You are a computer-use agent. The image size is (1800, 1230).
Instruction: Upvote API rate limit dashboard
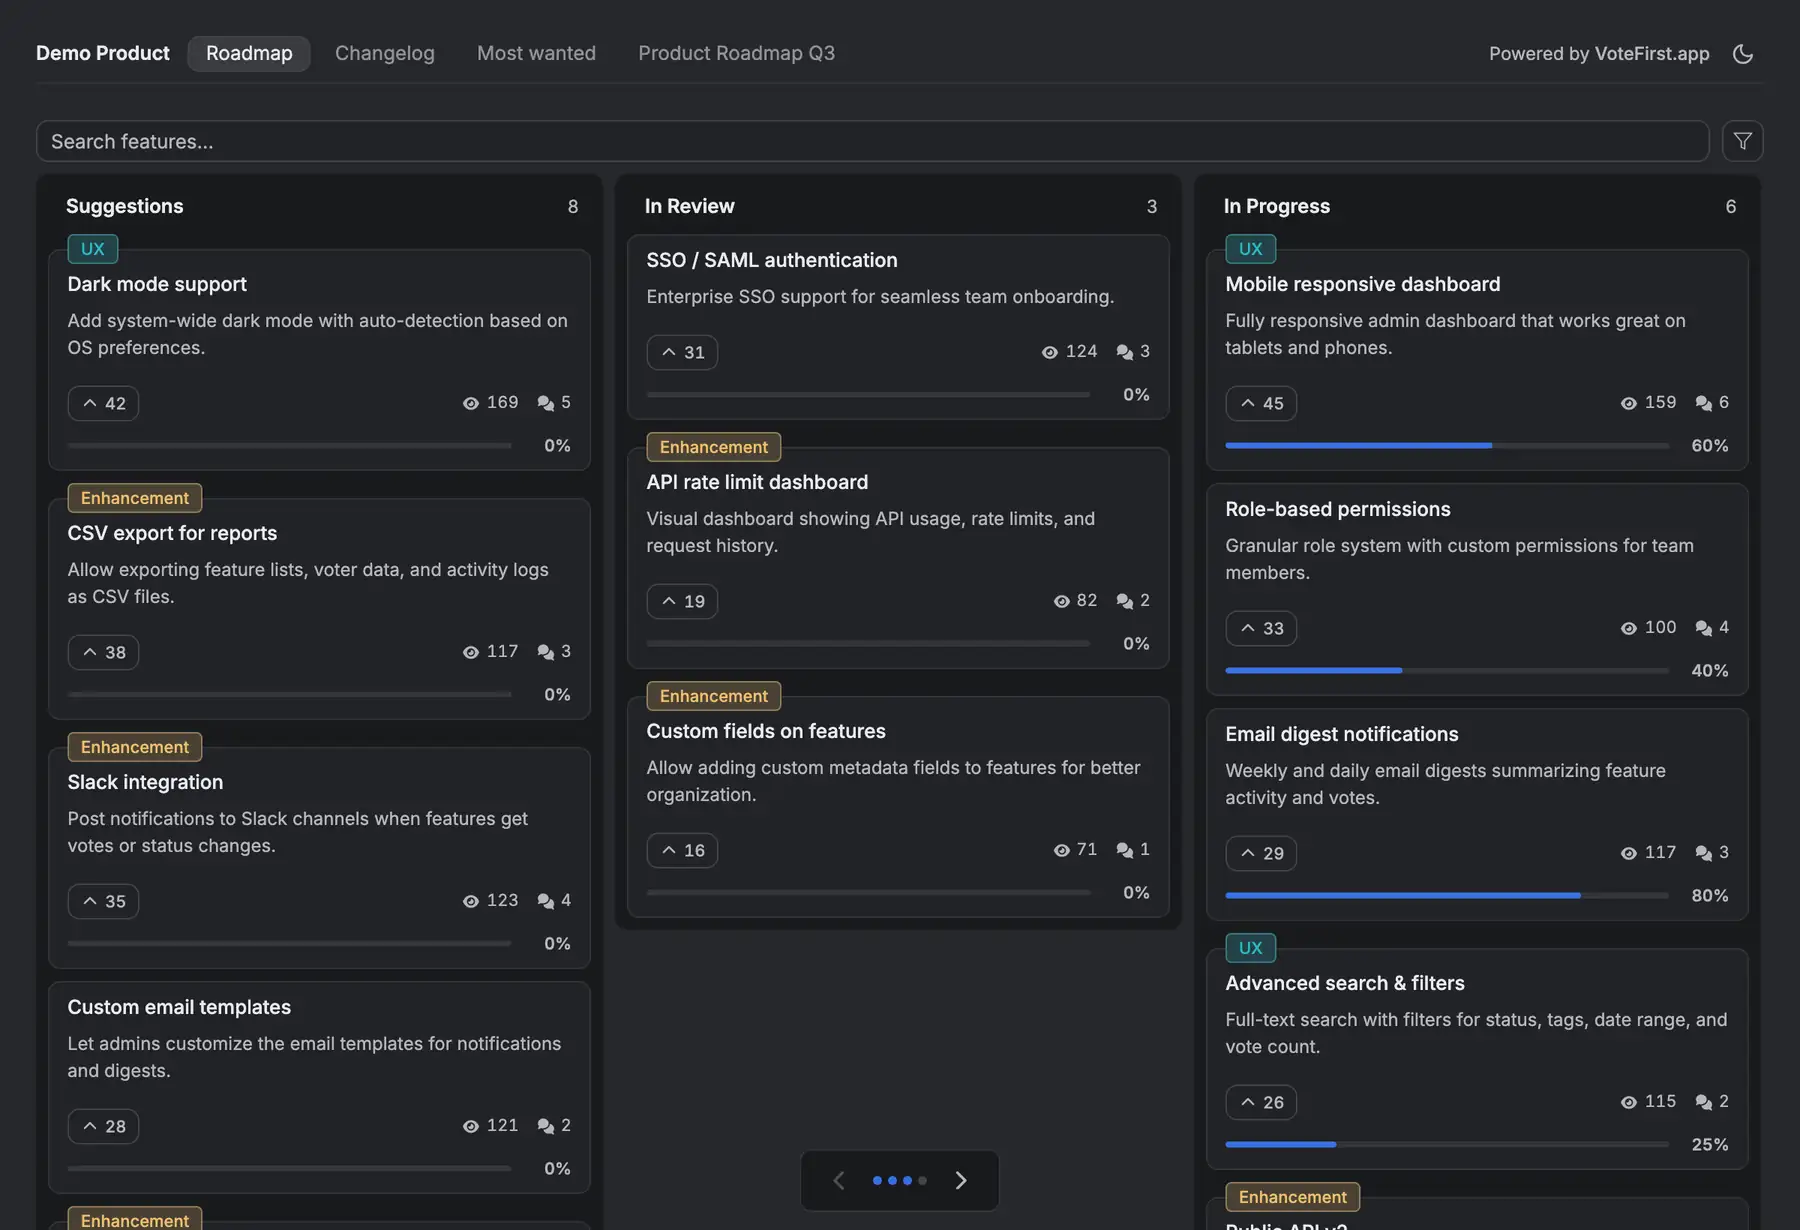(x=682, y=601)
